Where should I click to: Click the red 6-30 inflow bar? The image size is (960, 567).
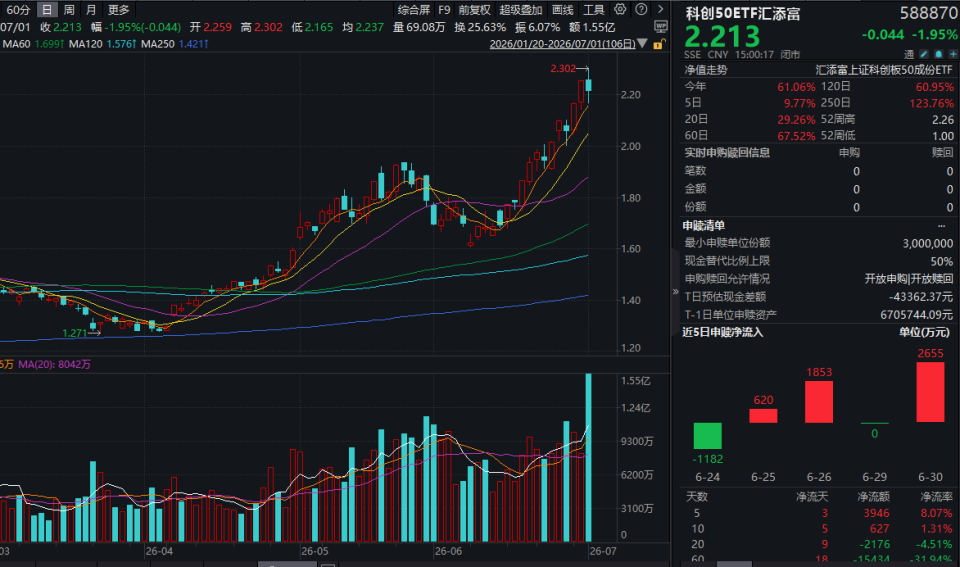tap(930, 392)
